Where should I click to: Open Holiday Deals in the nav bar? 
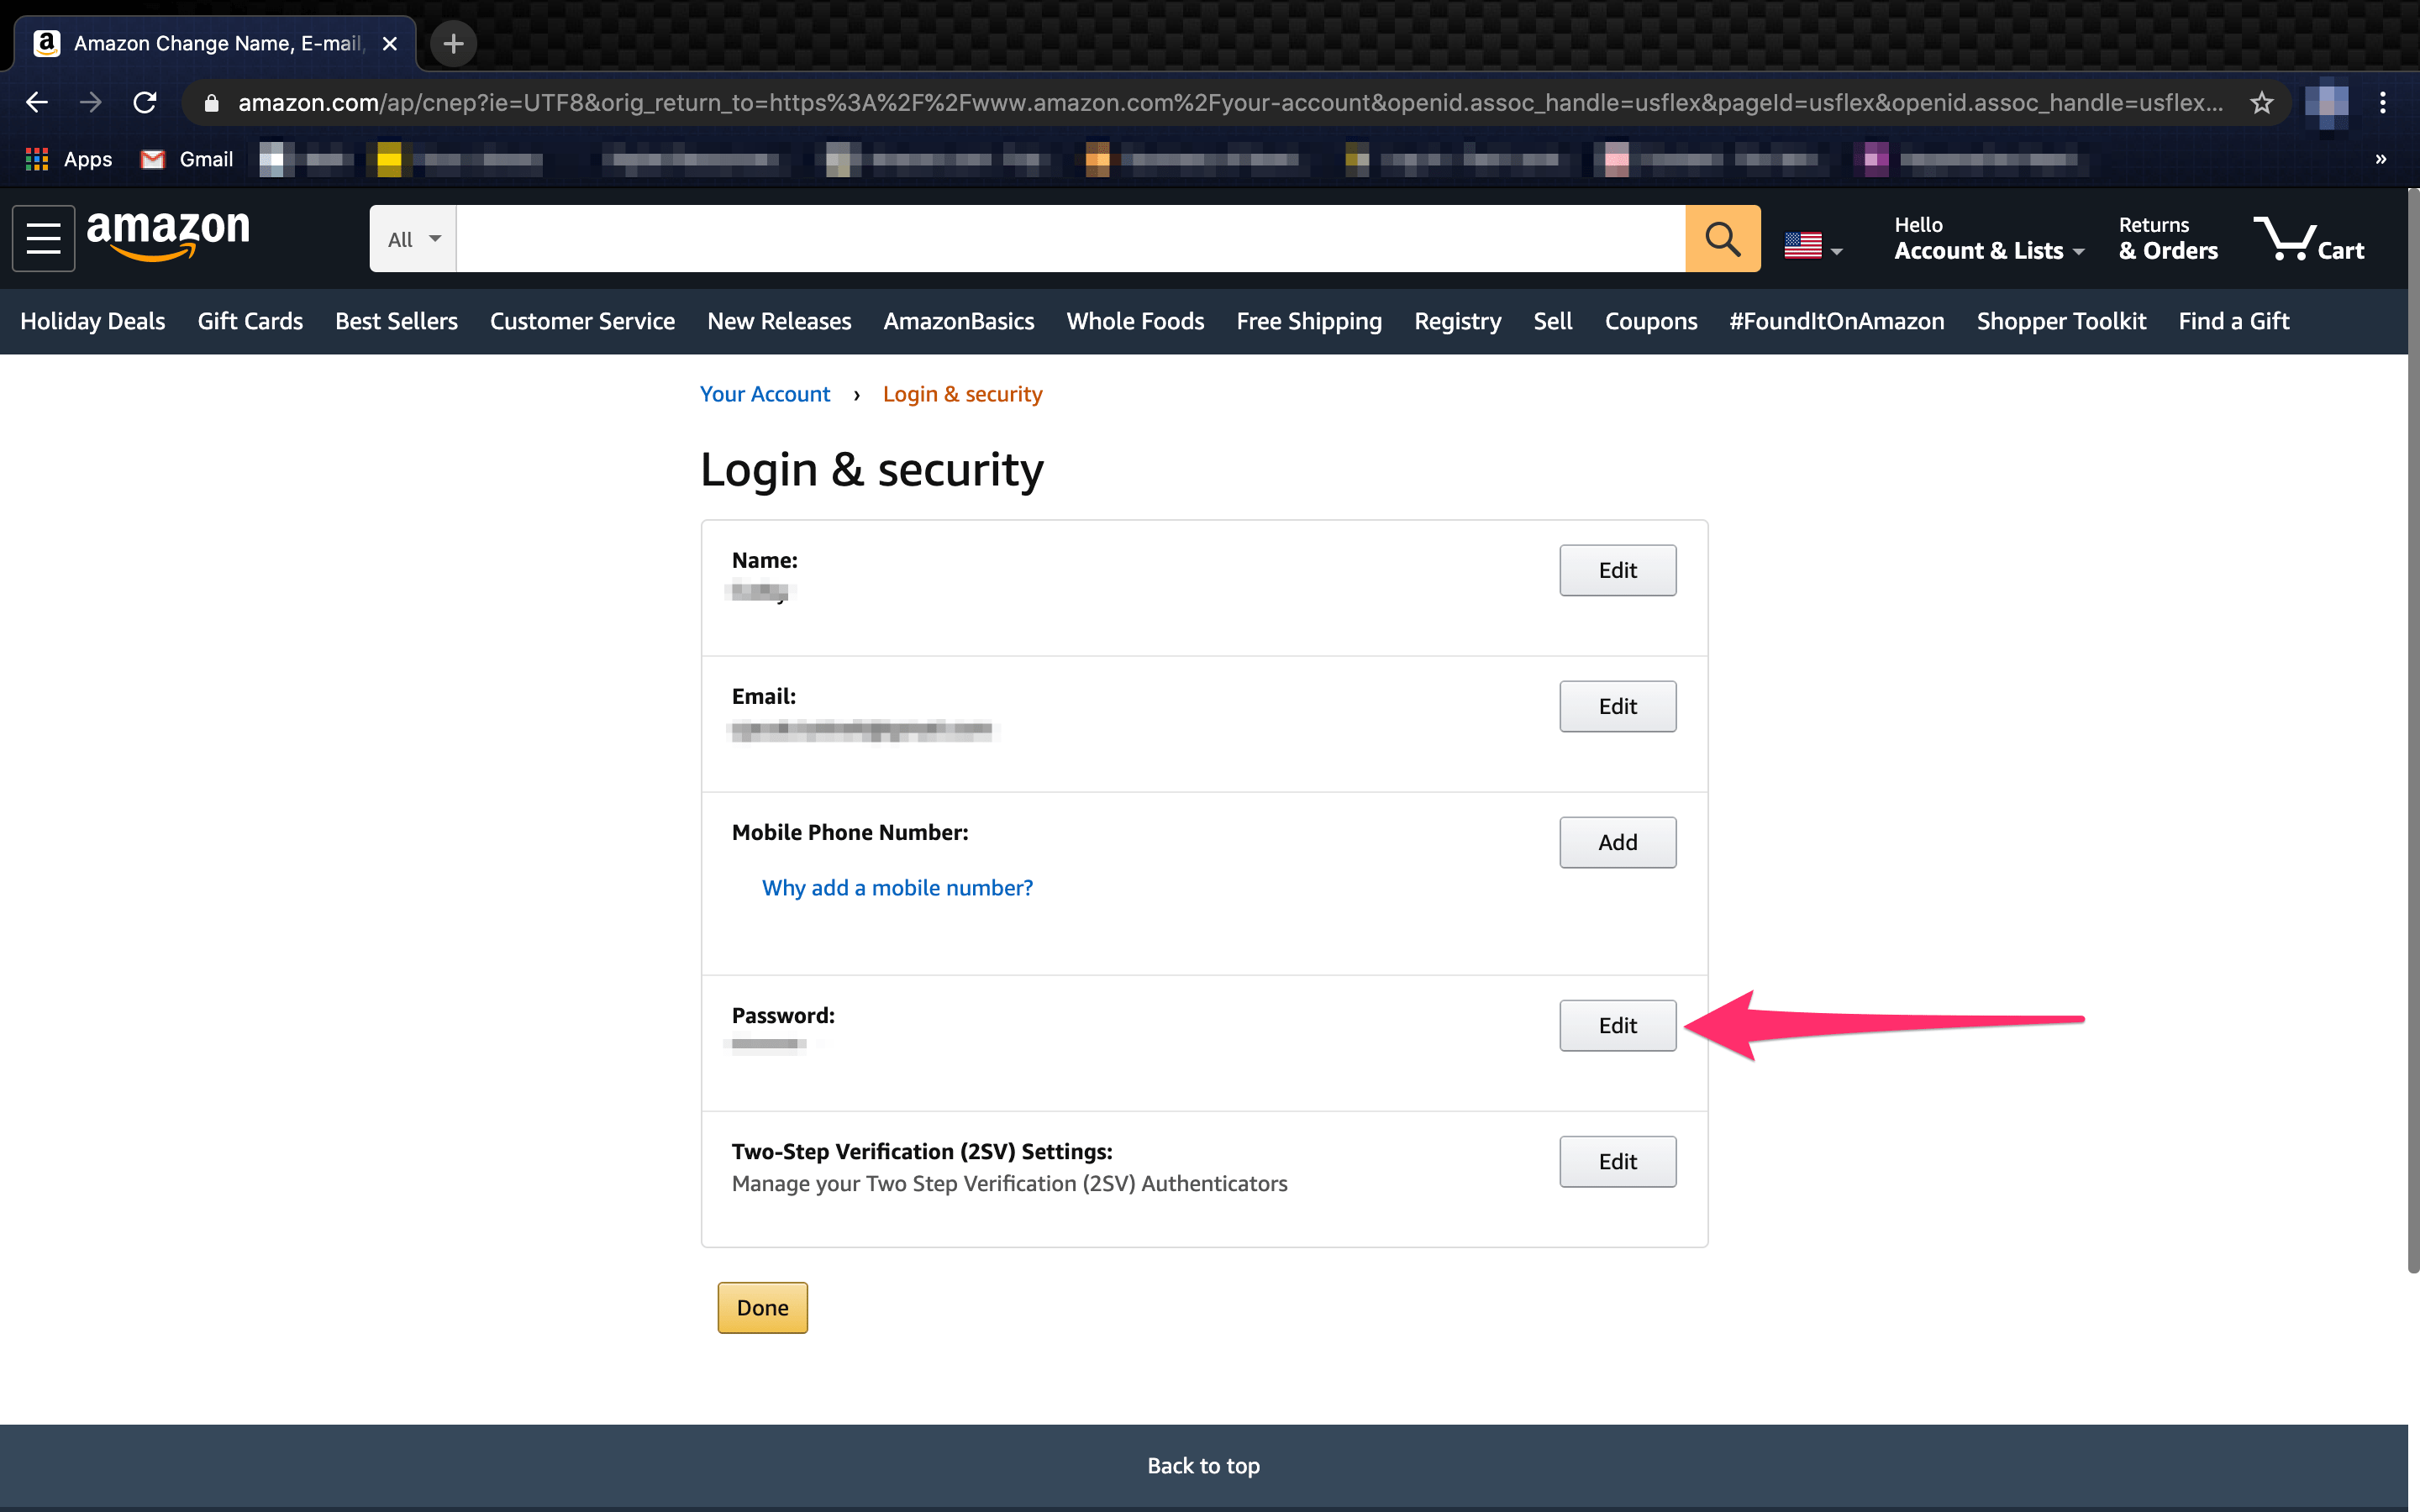[x=93, y=321]
